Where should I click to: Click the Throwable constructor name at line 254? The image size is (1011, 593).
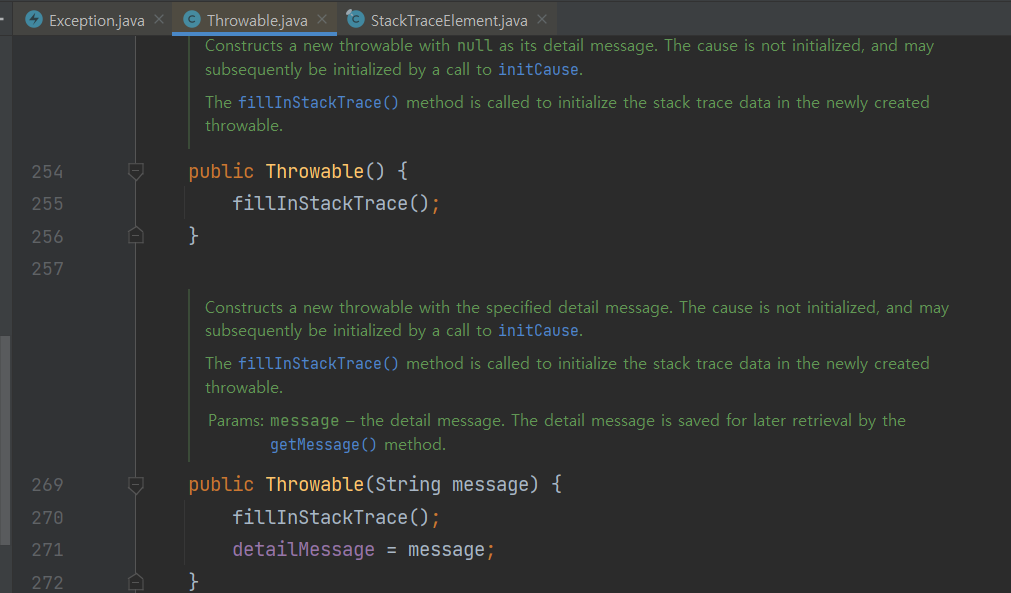(x=315, y=171)
